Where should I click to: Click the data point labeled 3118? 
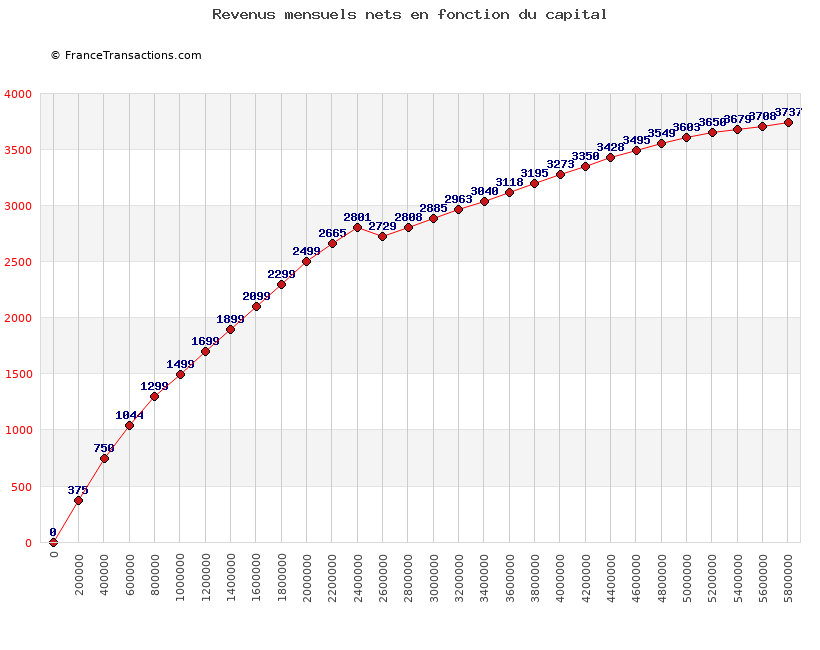click(509, 193)
